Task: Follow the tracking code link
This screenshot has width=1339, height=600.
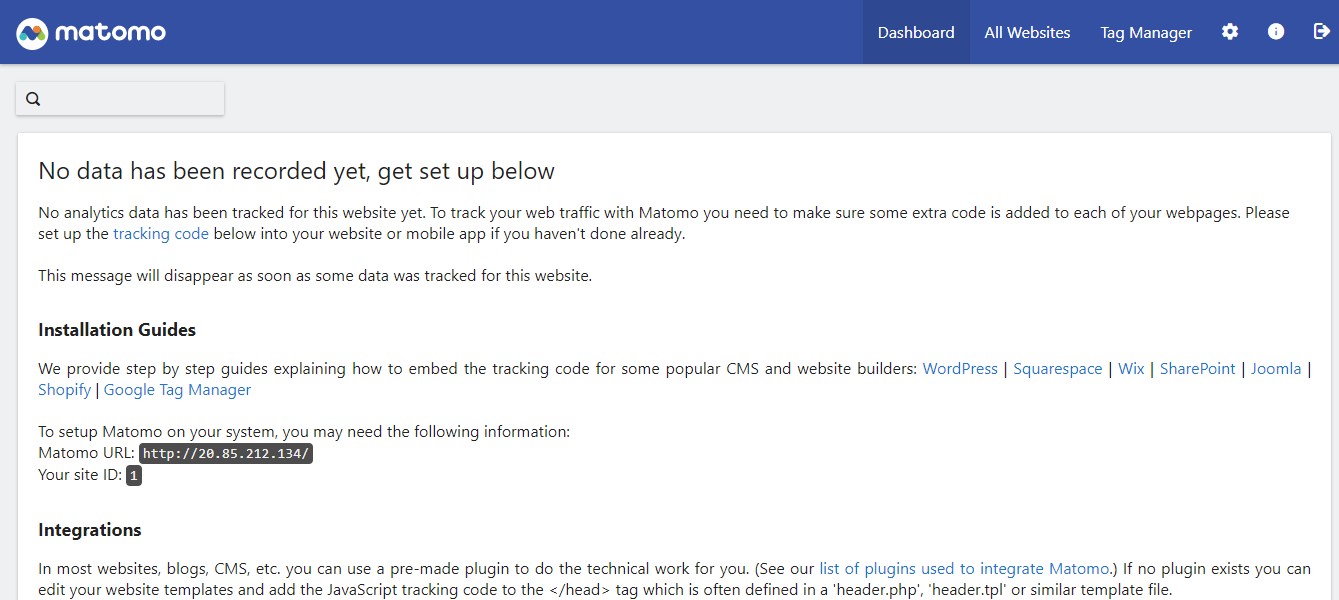Action: [x=161, y=234]
